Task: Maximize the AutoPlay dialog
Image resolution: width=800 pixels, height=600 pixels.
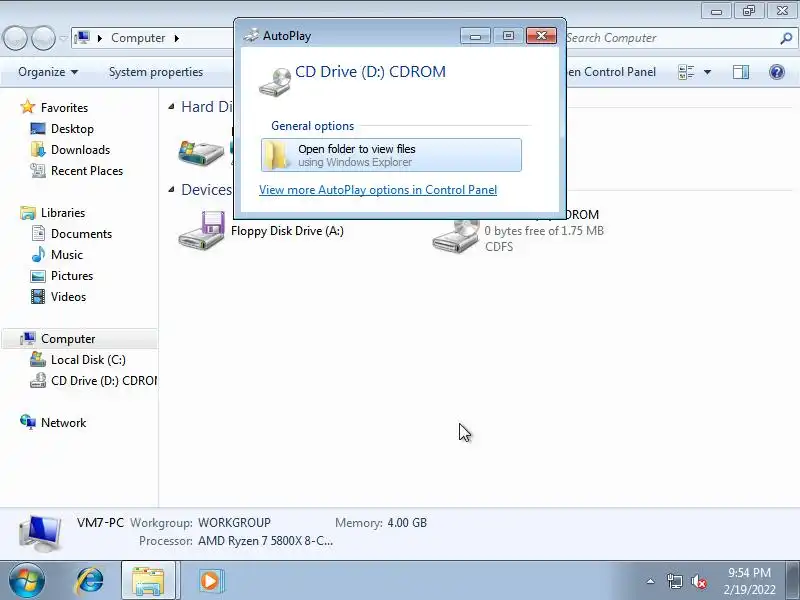Action: coord(508,35)
